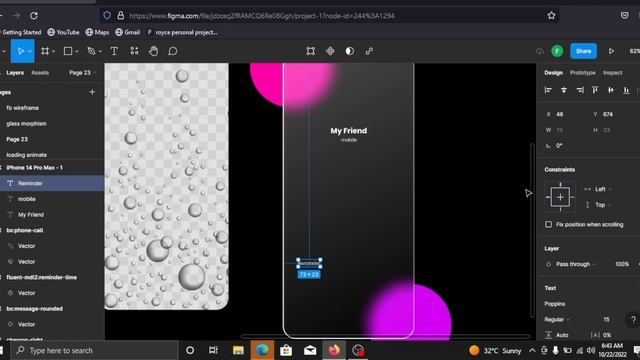
Task: Select the Frame tool
Action: pyautogui.click(x=45, y=51)
